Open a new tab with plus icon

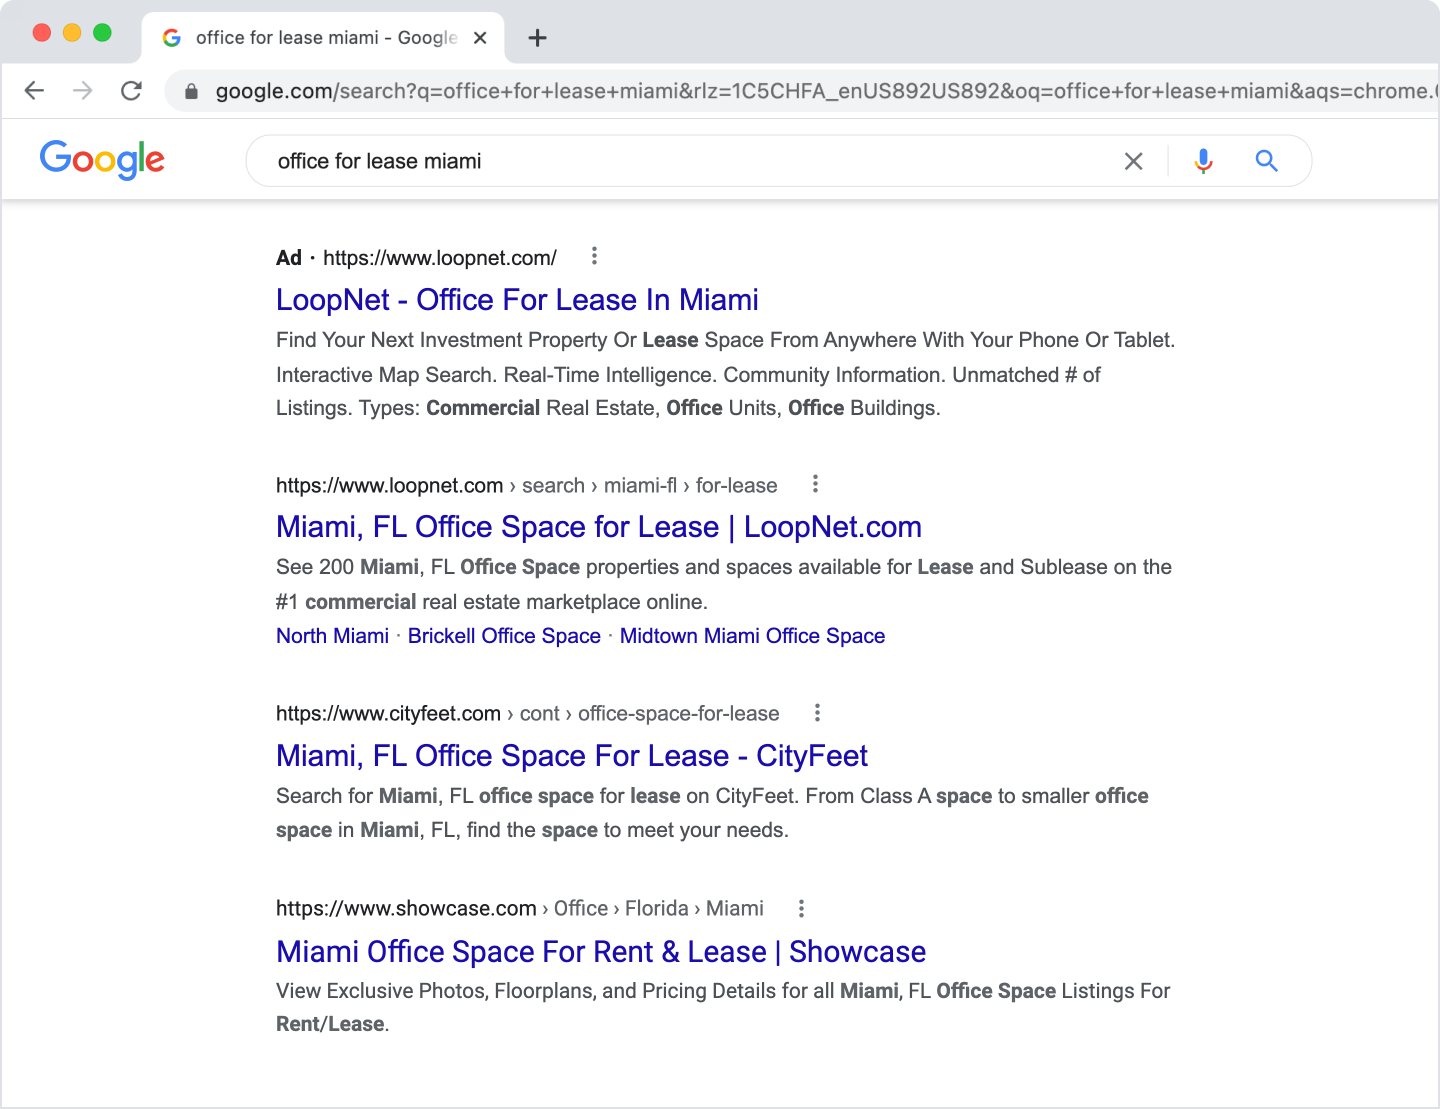point(538,38)
